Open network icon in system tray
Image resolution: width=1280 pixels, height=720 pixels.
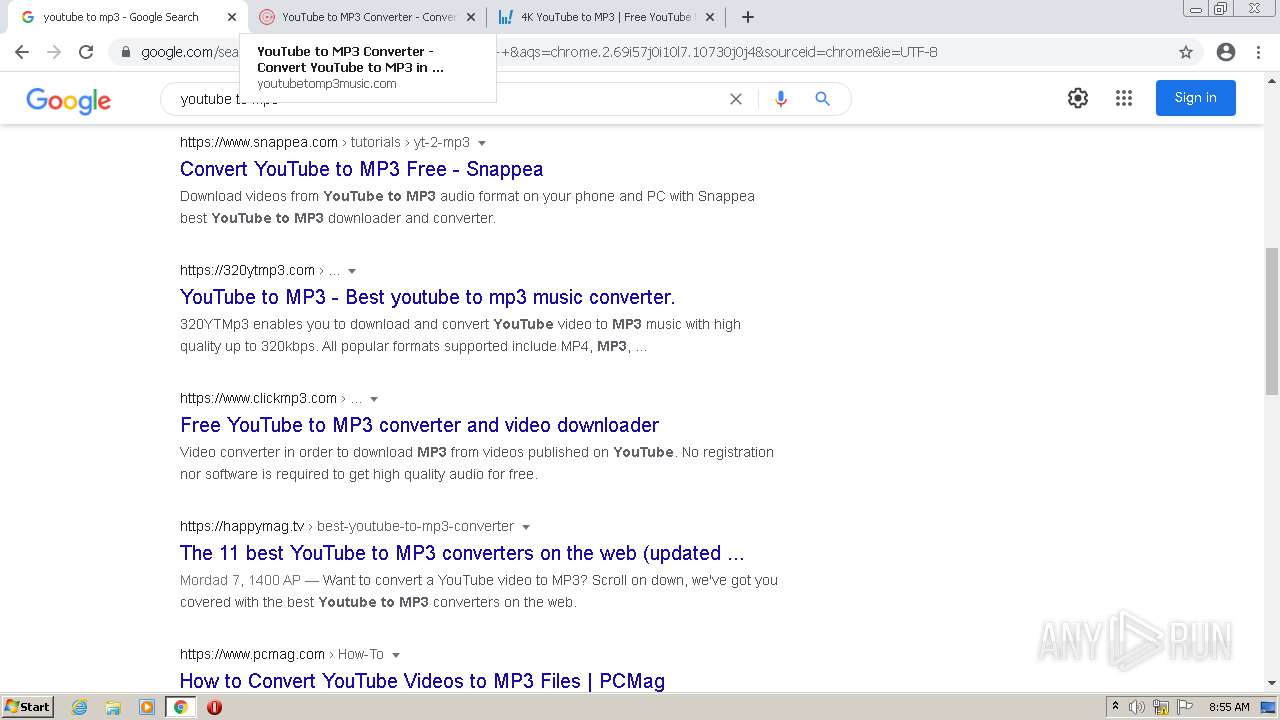pyautogui.click(x=1161, y=707)
